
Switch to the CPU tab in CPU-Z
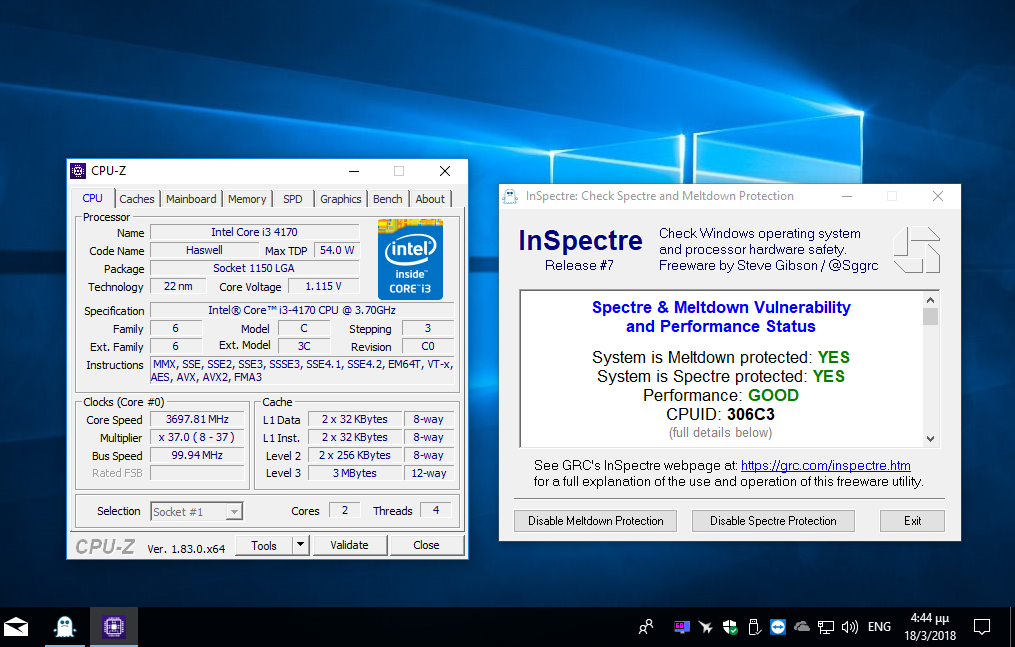[93, 198]
